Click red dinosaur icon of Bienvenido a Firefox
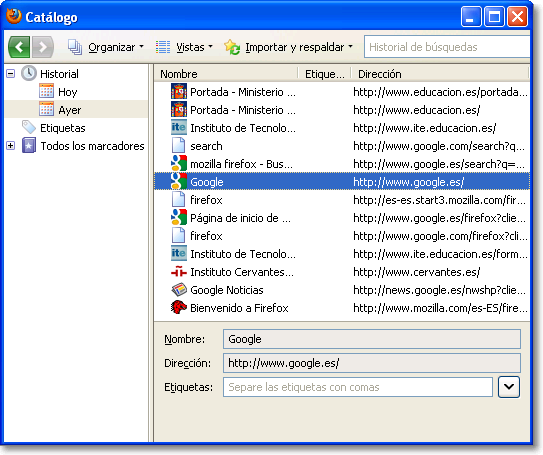 (x=179, y=307)
